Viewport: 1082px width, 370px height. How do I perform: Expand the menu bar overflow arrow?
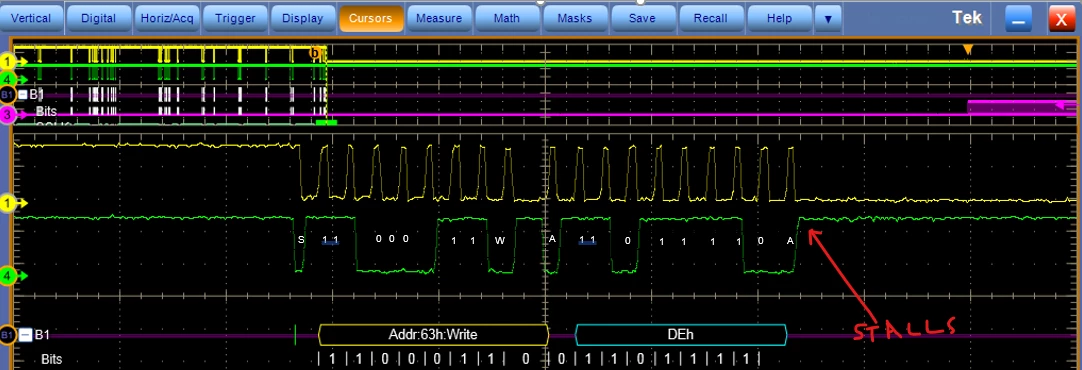[x=828, y=19]
